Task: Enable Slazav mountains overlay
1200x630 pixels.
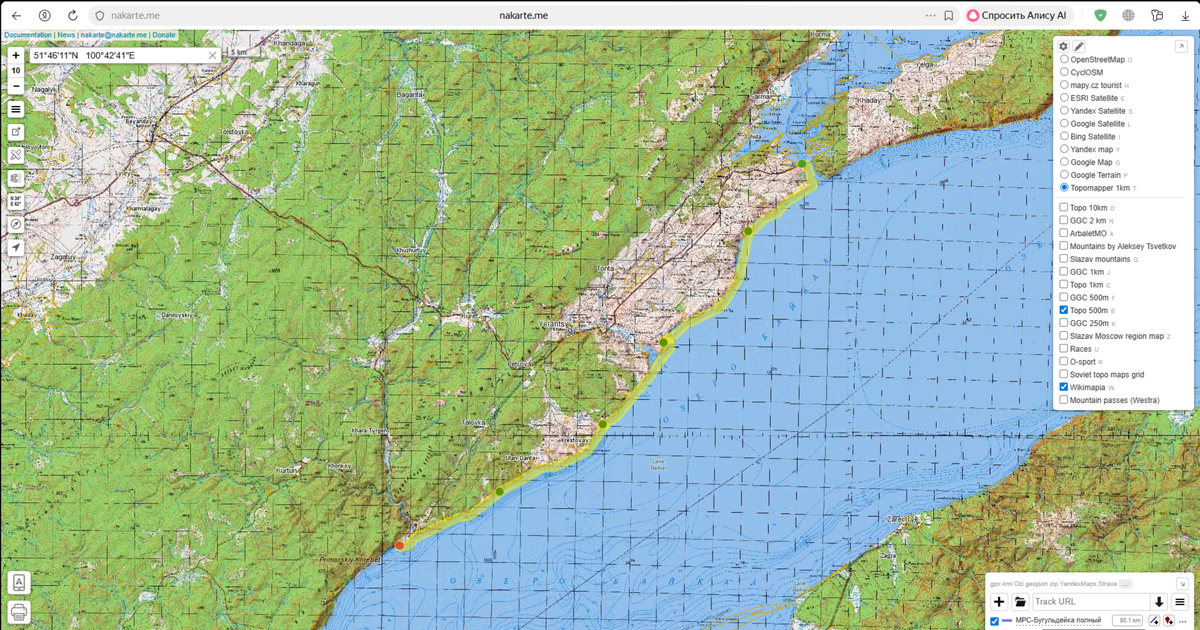Action: pyautogui.click(x=1064, y=259)
